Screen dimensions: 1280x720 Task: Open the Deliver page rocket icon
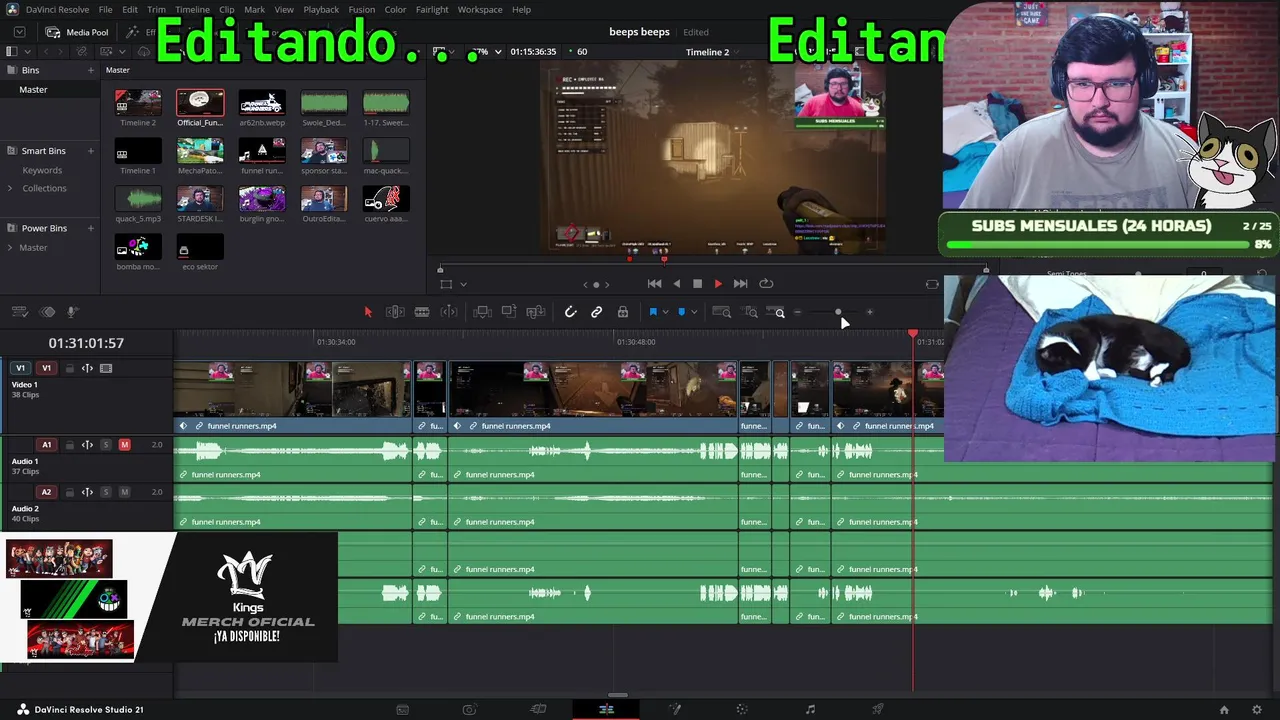(877, 710)
